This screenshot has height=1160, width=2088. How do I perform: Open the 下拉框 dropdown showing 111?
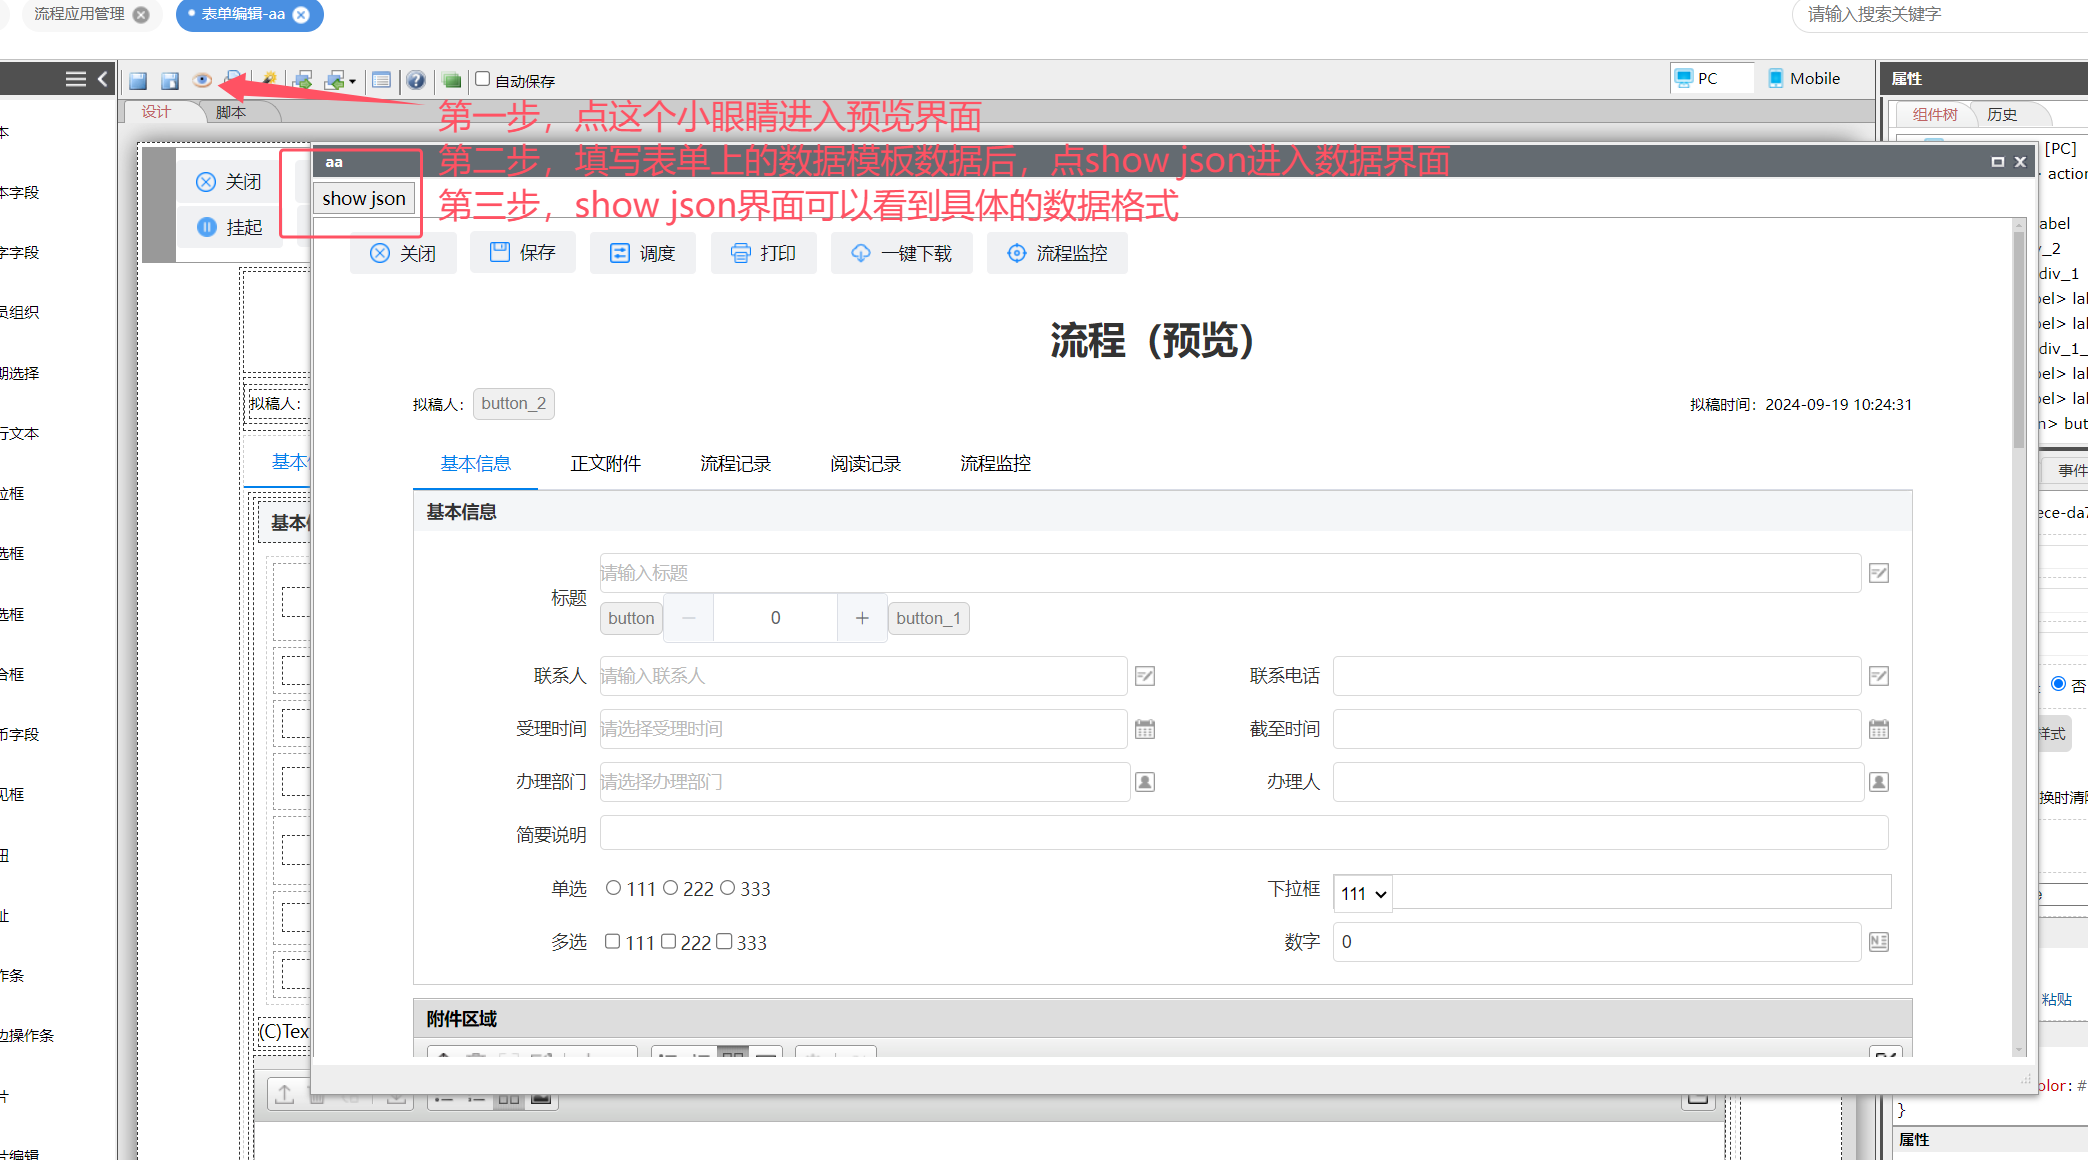pyautogui.click(x=1363, y=893)
